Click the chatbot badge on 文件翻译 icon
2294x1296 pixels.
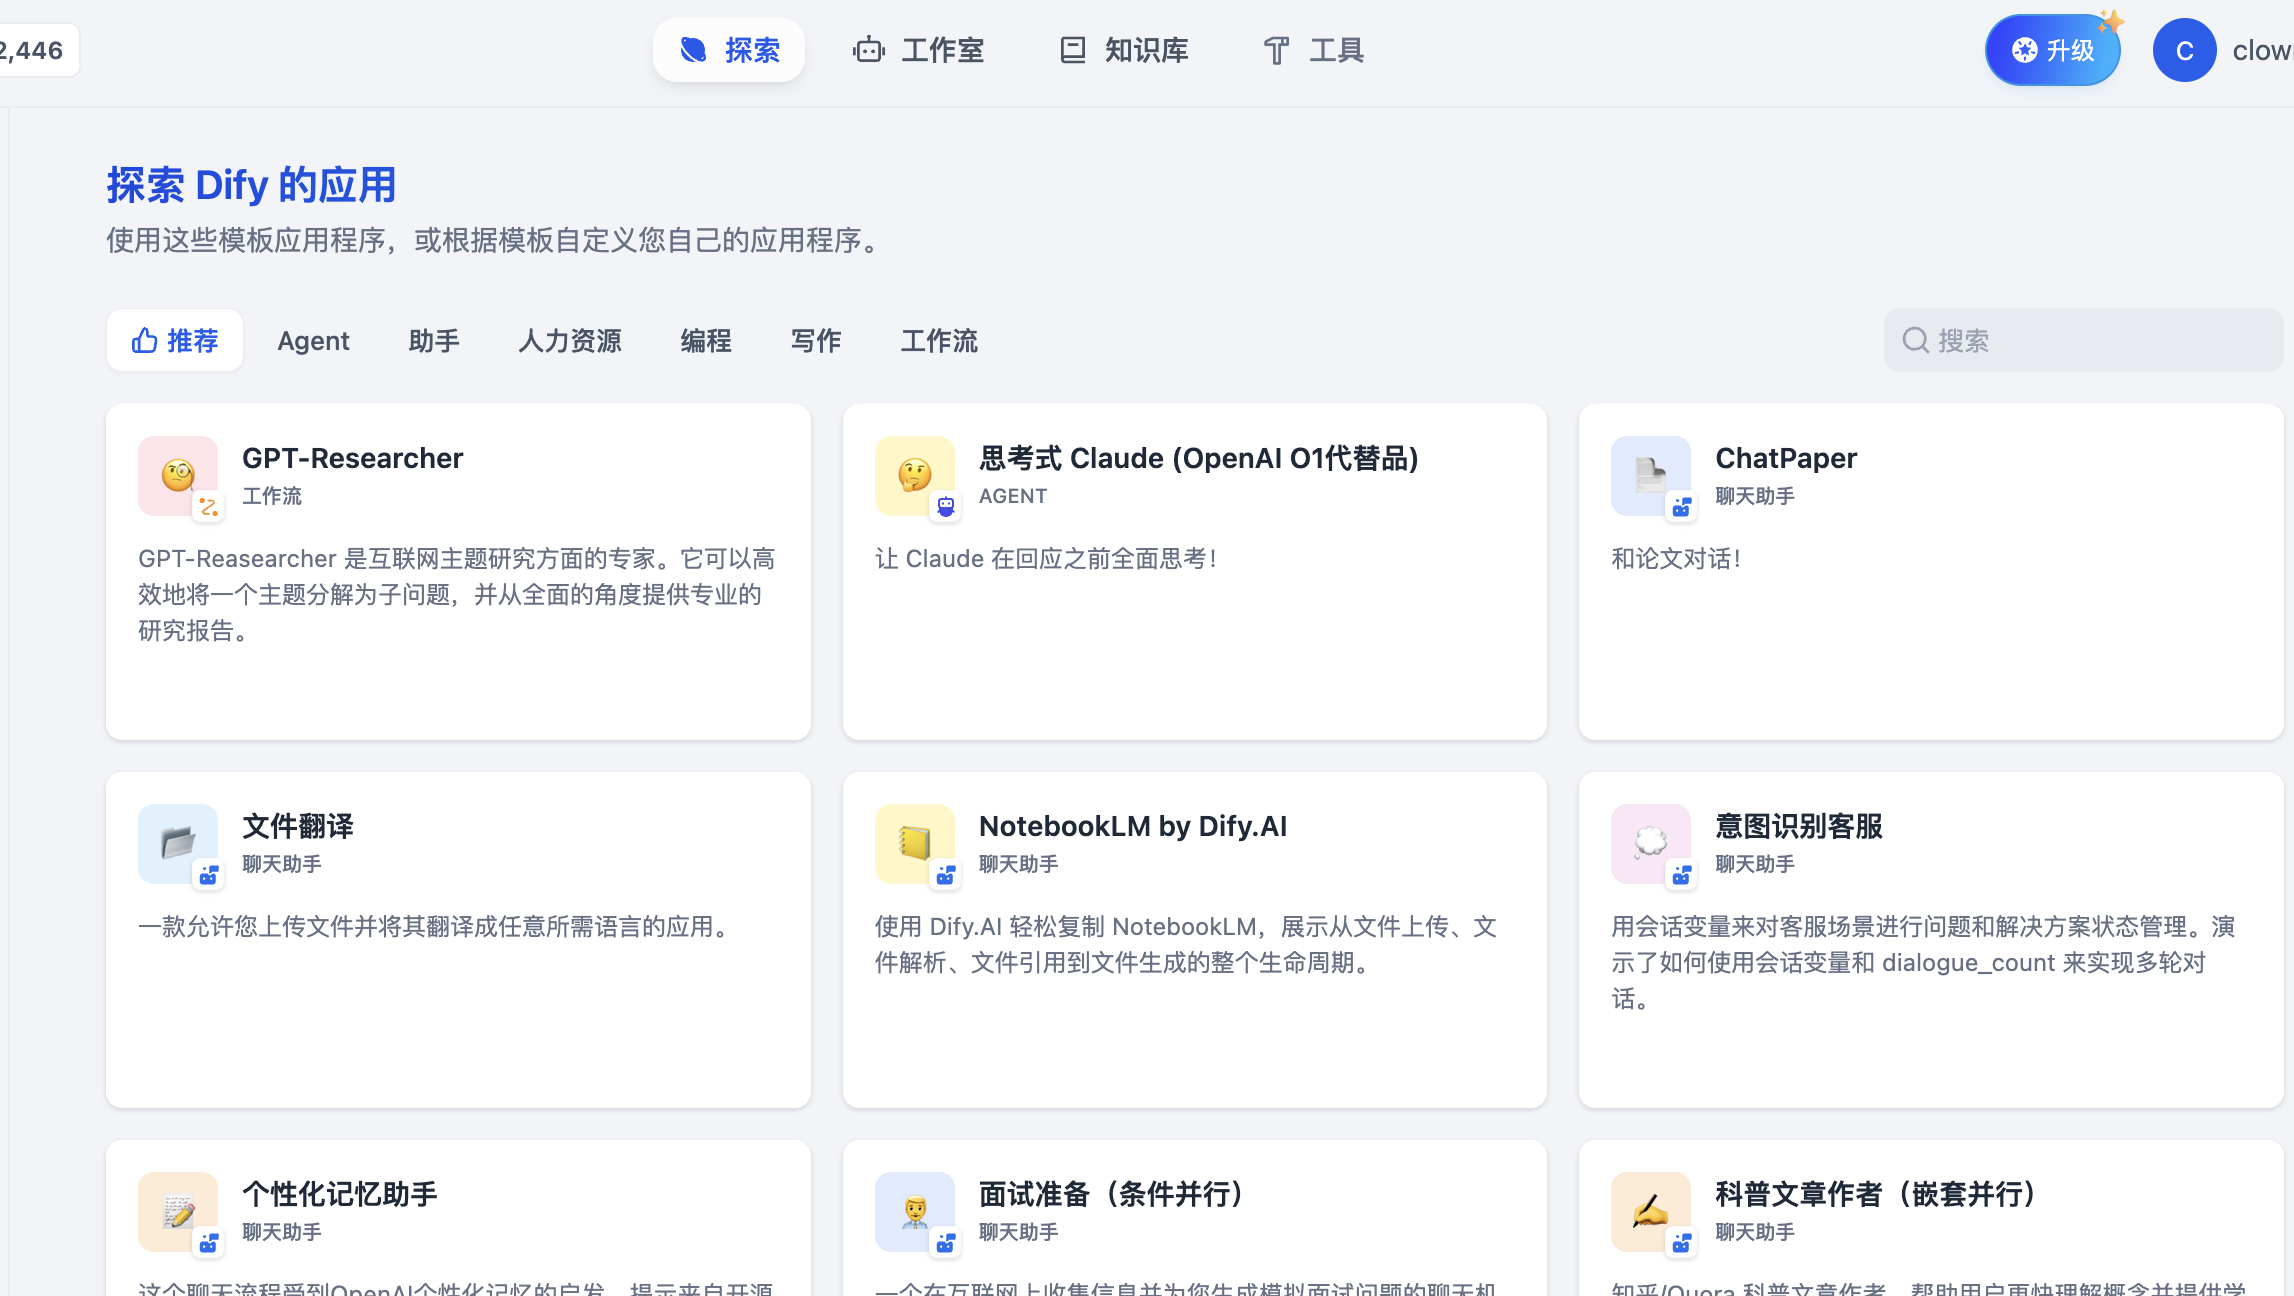pyautogui.click(x=208, y=875)
